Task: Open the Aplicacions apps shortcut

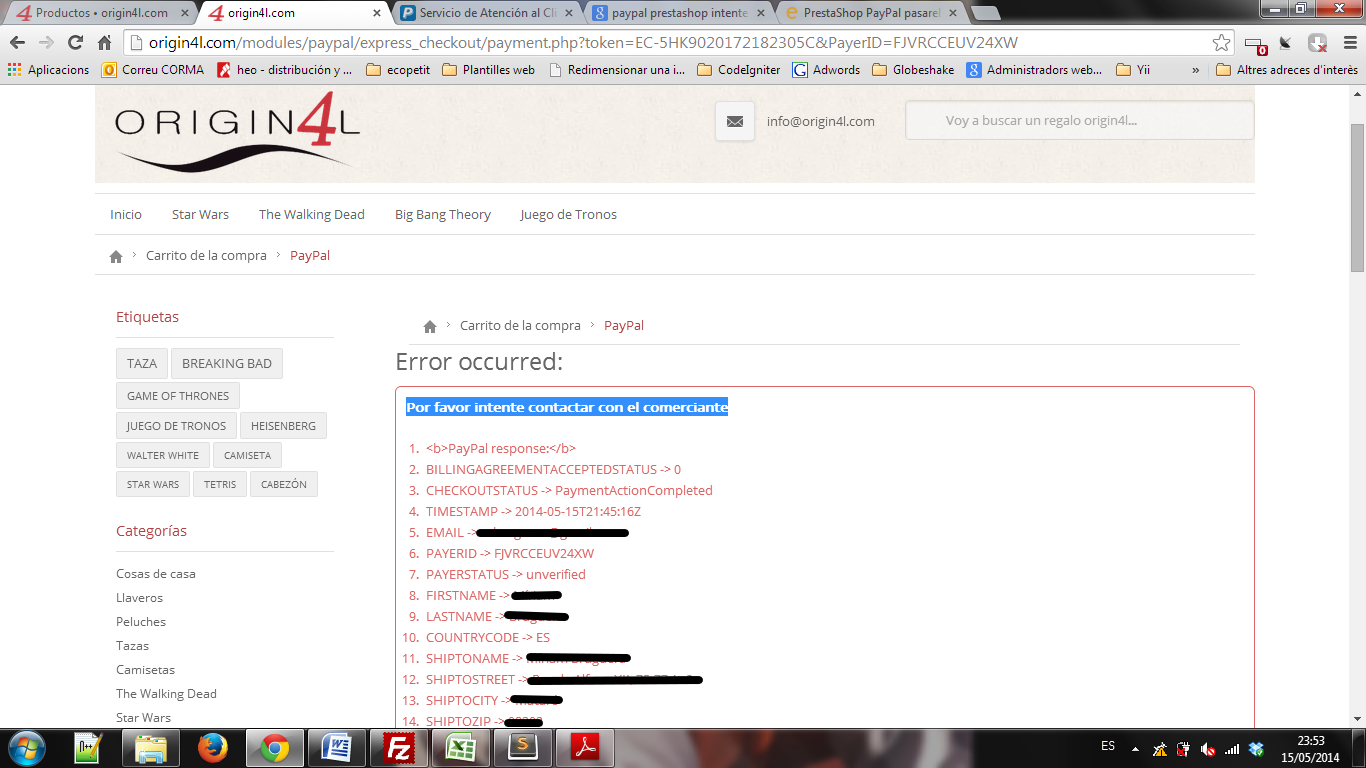Action: point(48,70)
